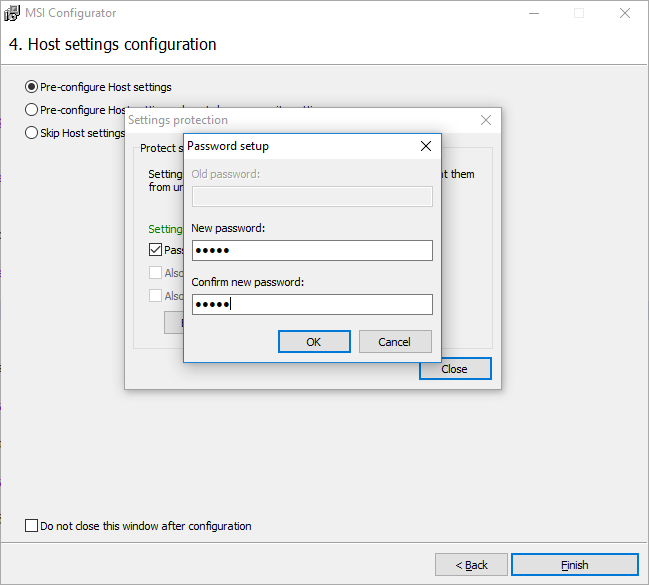Click the maximize button of MSI Configurator
Image resolution: width=649 pixels, height=585 pixels.
point(579,14)
